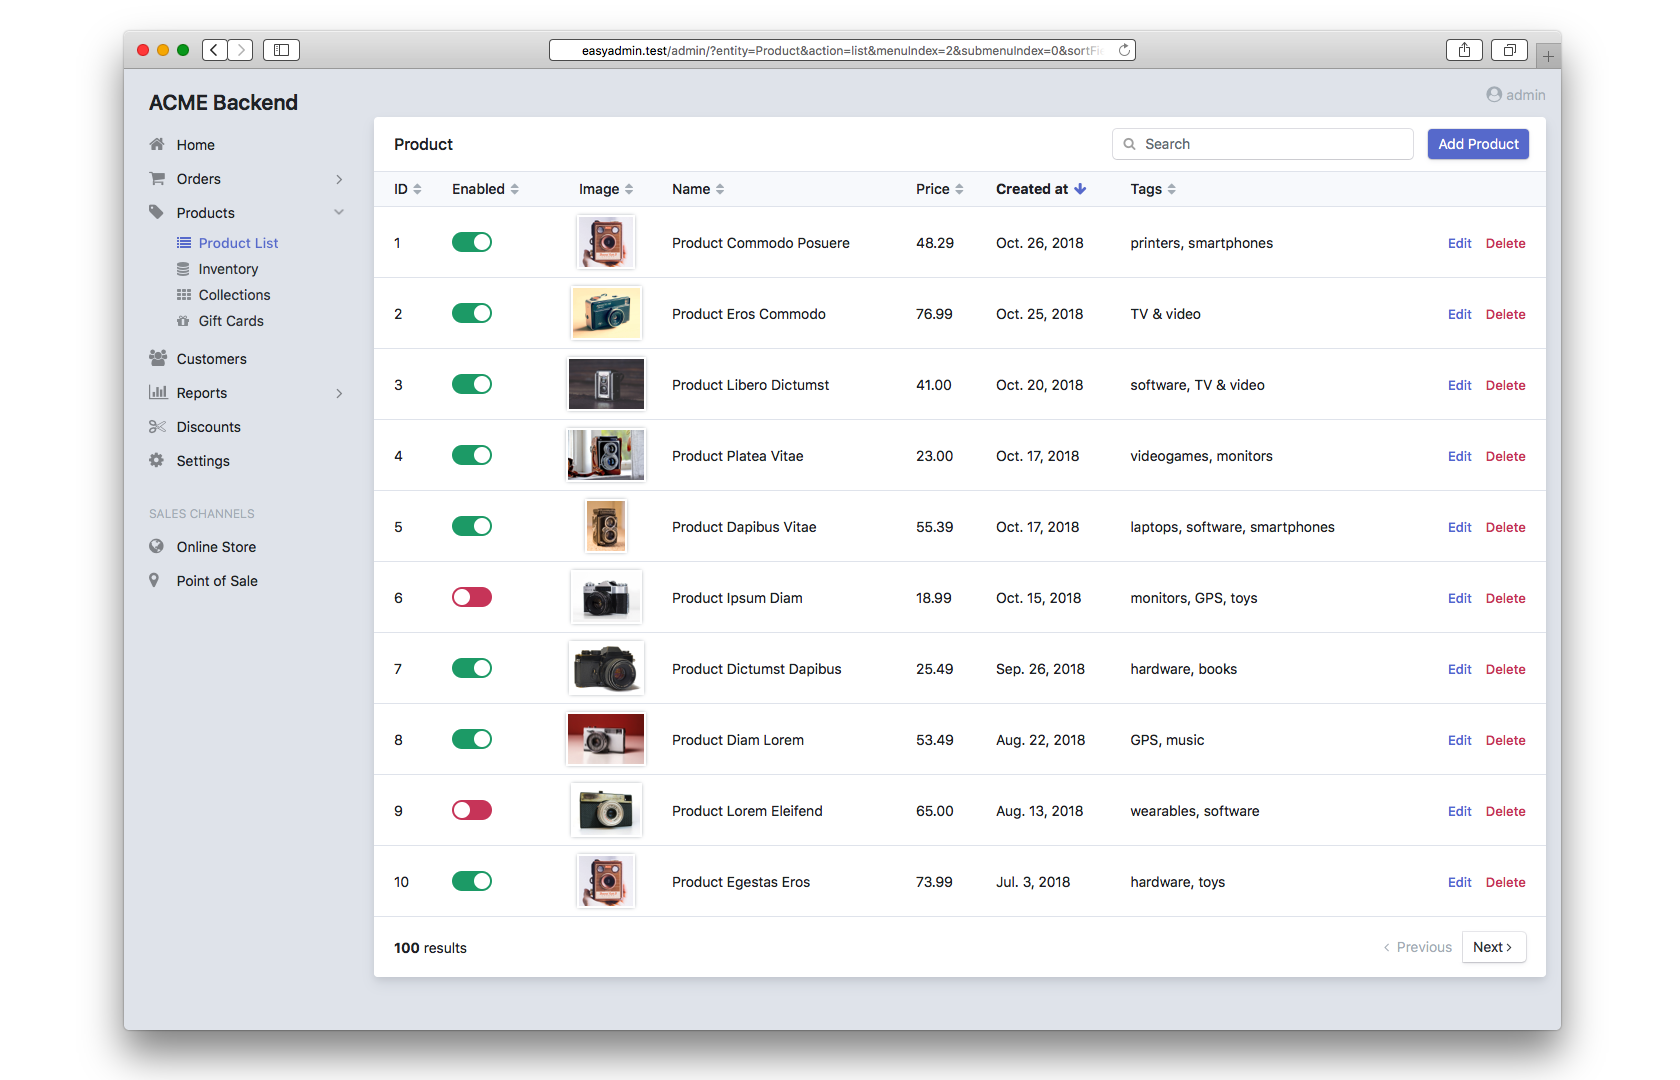
Task: Click the Reports bar chart icon
Action: point(157,392)
